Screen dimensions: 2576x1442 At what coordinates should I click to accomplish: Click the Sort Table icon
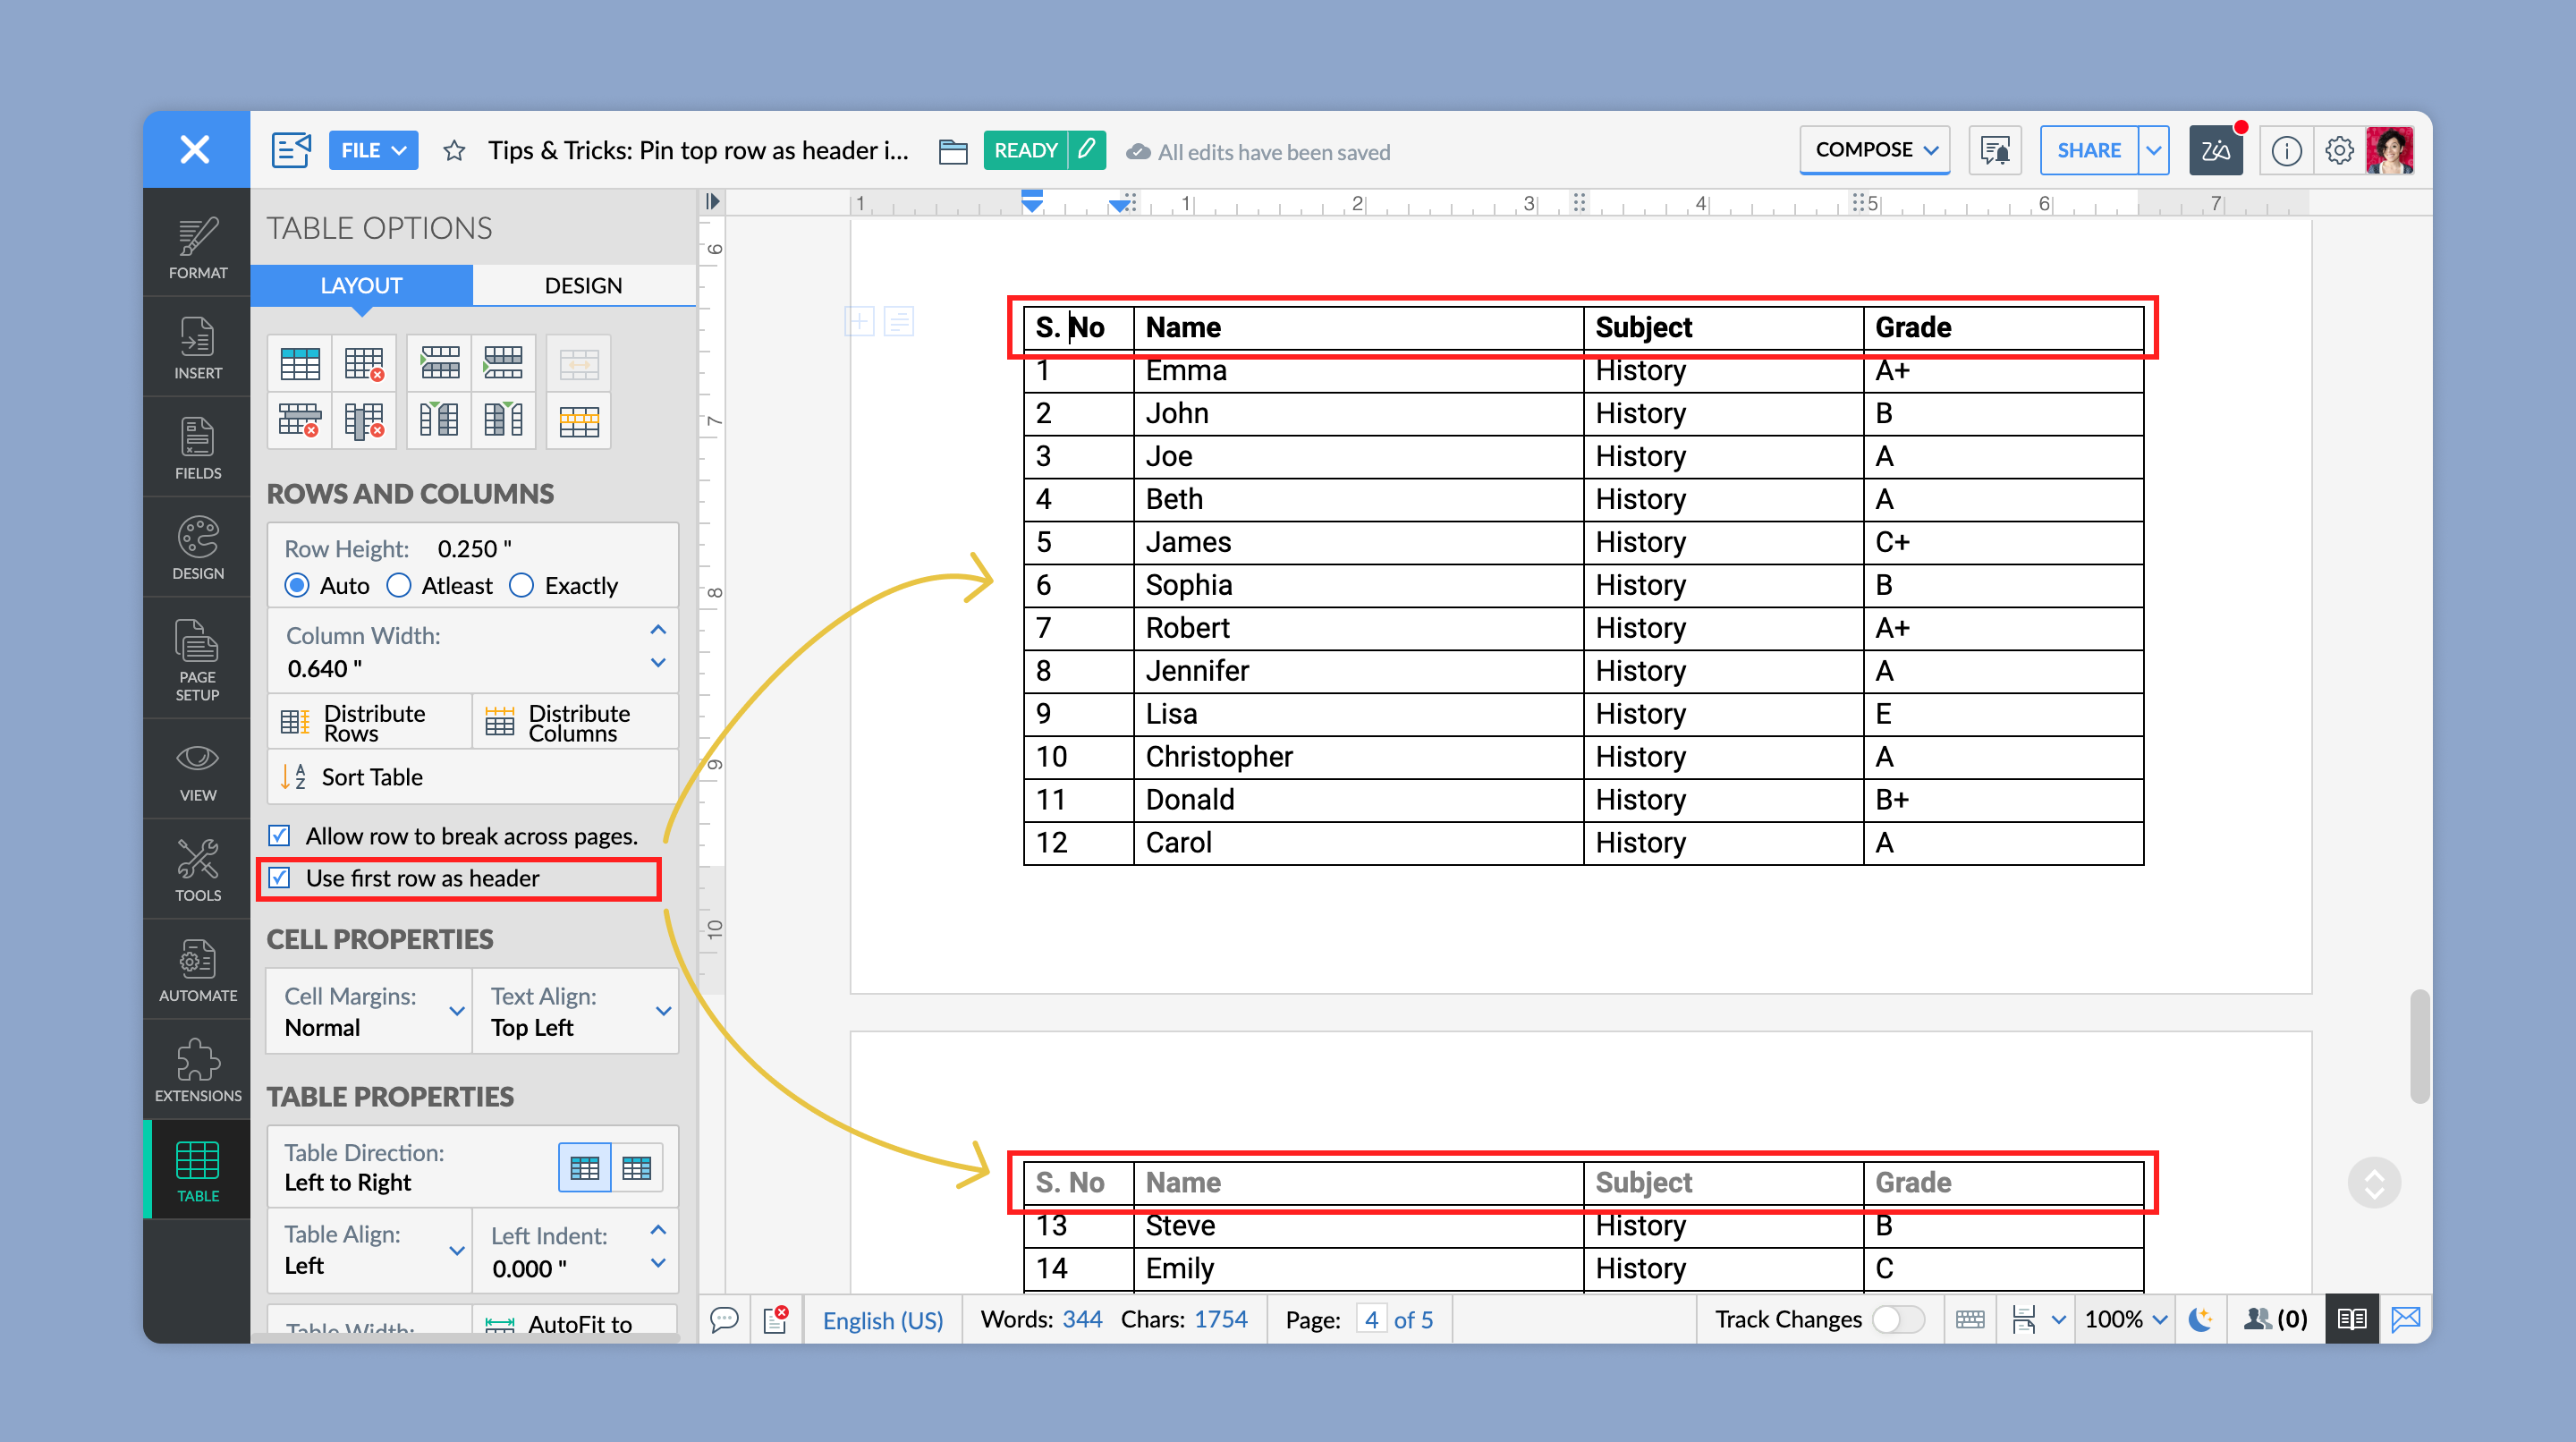tap(293, 777)
